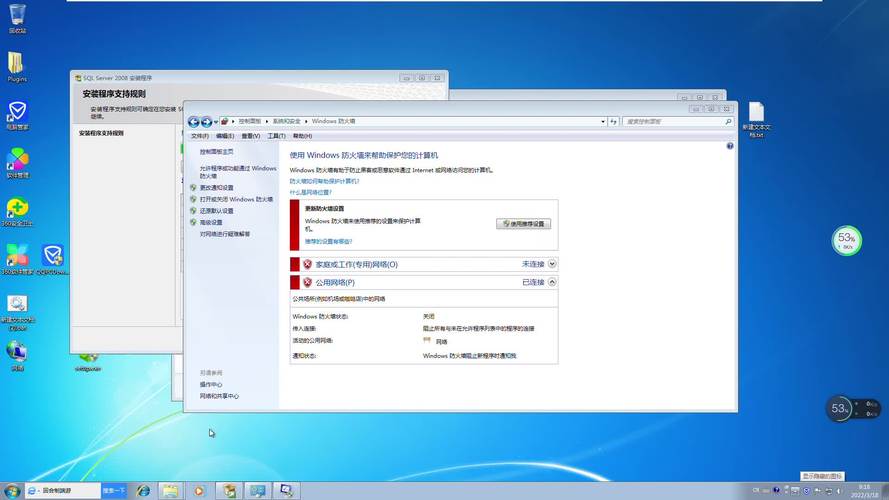Click the 公用网络(P) header text
This screenshot has width=889, height=500.
click(x=335, y=283)
